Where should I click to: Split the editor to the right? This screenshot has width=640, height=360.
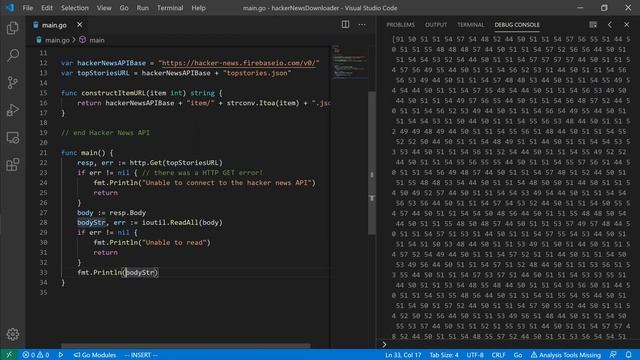(x=345, y=24)
